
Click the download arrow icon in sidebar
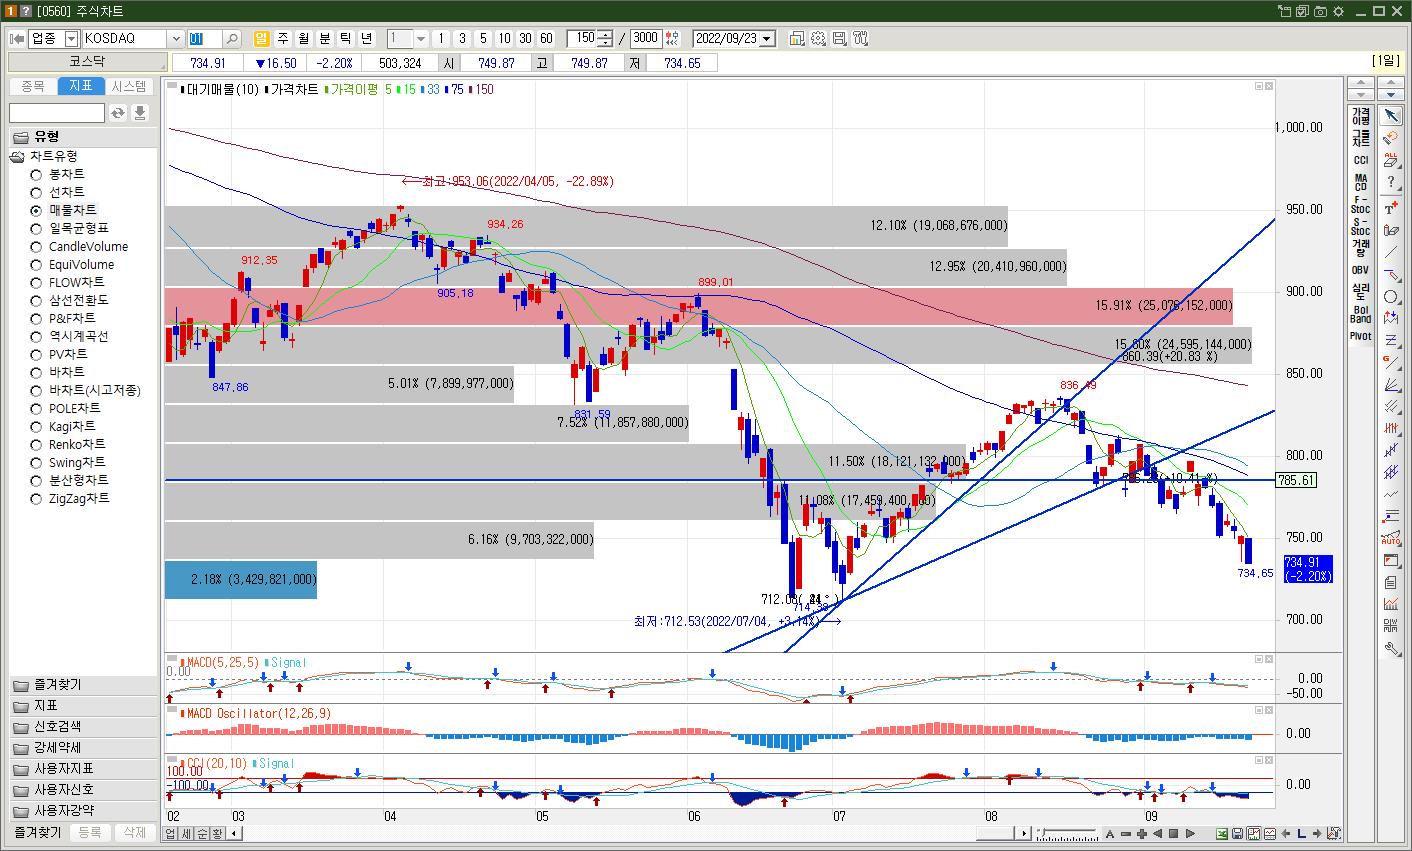(x=140, y=113)
